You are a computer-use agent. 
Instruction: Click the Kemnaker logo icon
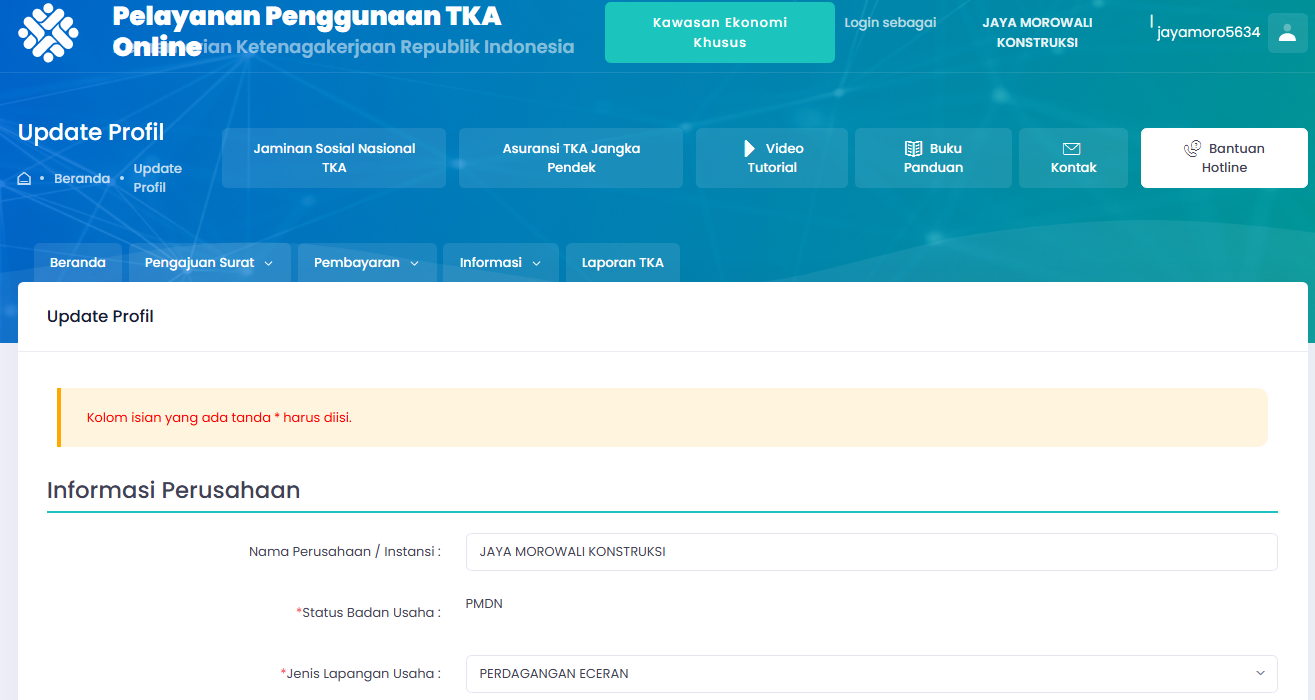click(48, 32)
